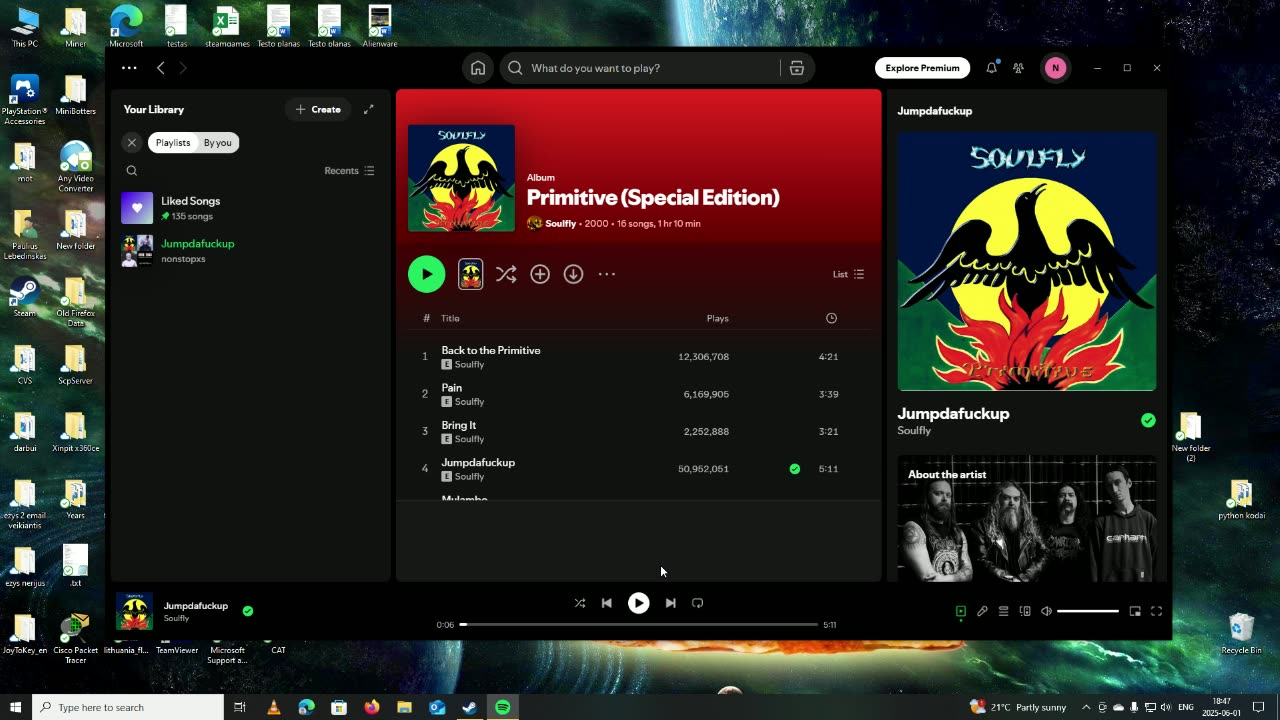Show hidden system tray icons

[1086, 707]
